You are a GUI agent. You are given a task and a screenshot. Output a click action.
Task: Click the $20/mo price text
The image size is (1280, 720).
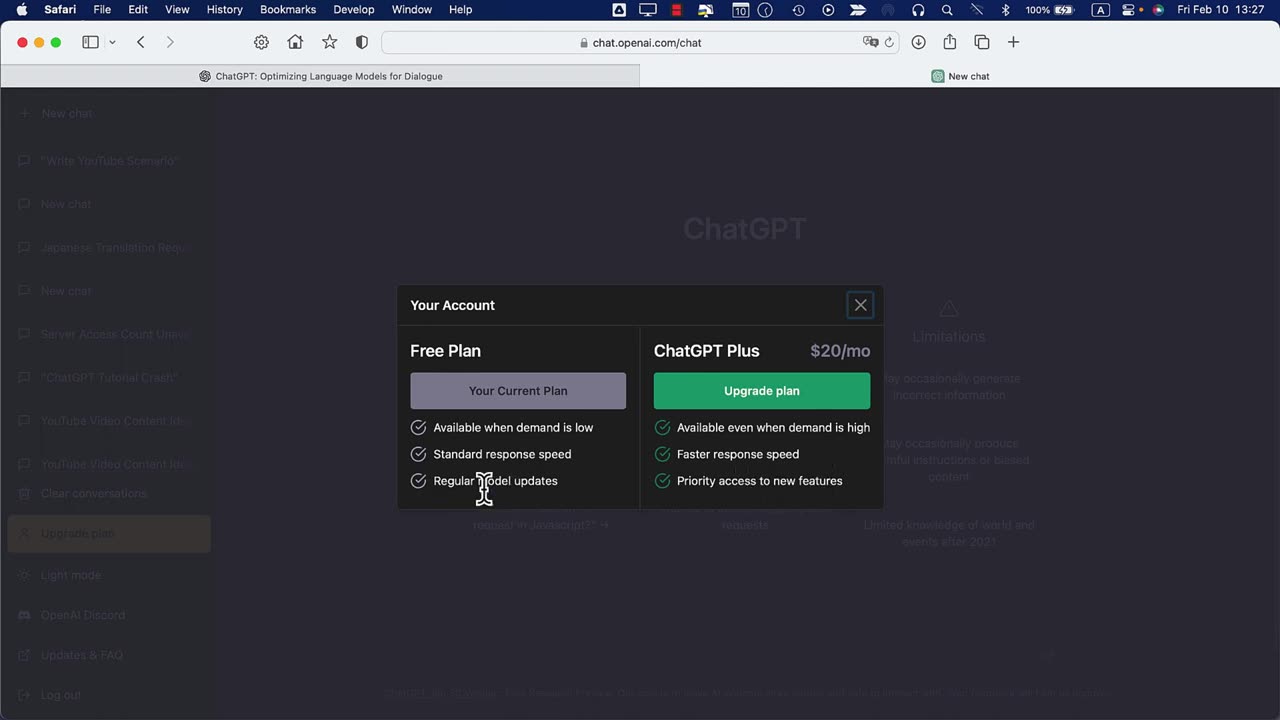[x=840, y=351]
